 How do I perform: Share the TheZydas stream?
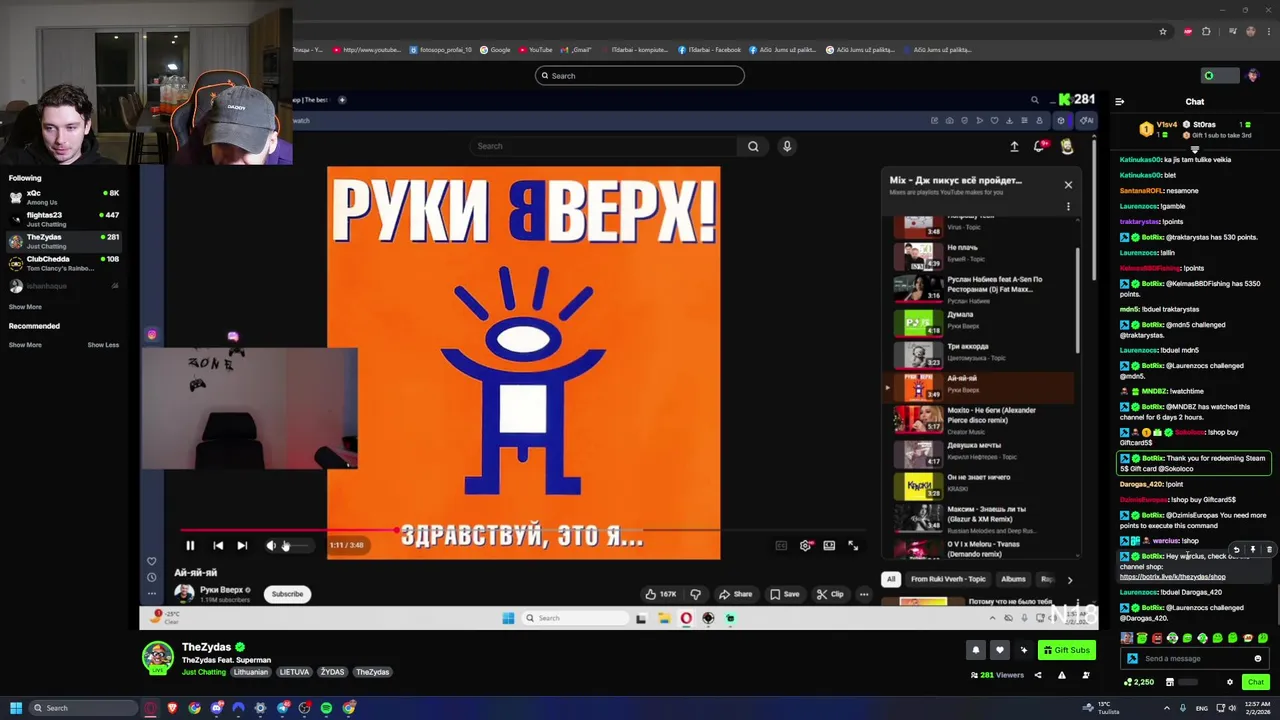click(1037, 675)
